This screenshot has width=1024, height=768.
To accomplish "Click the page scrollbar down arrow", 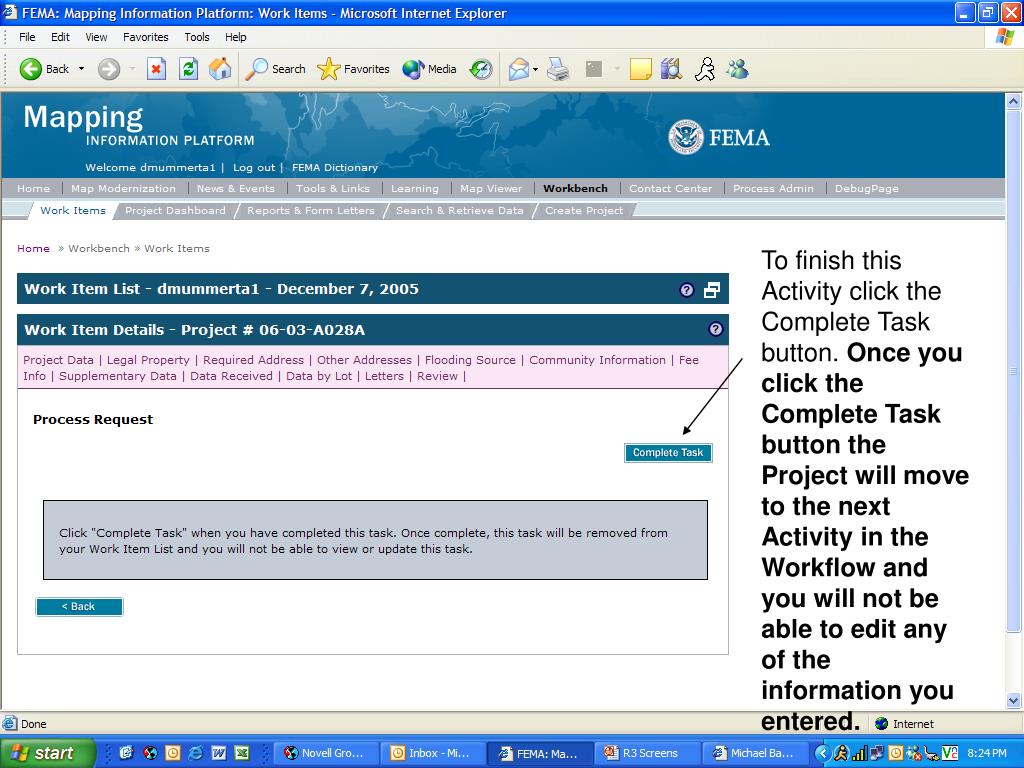I will click(x=1013, y=701).
